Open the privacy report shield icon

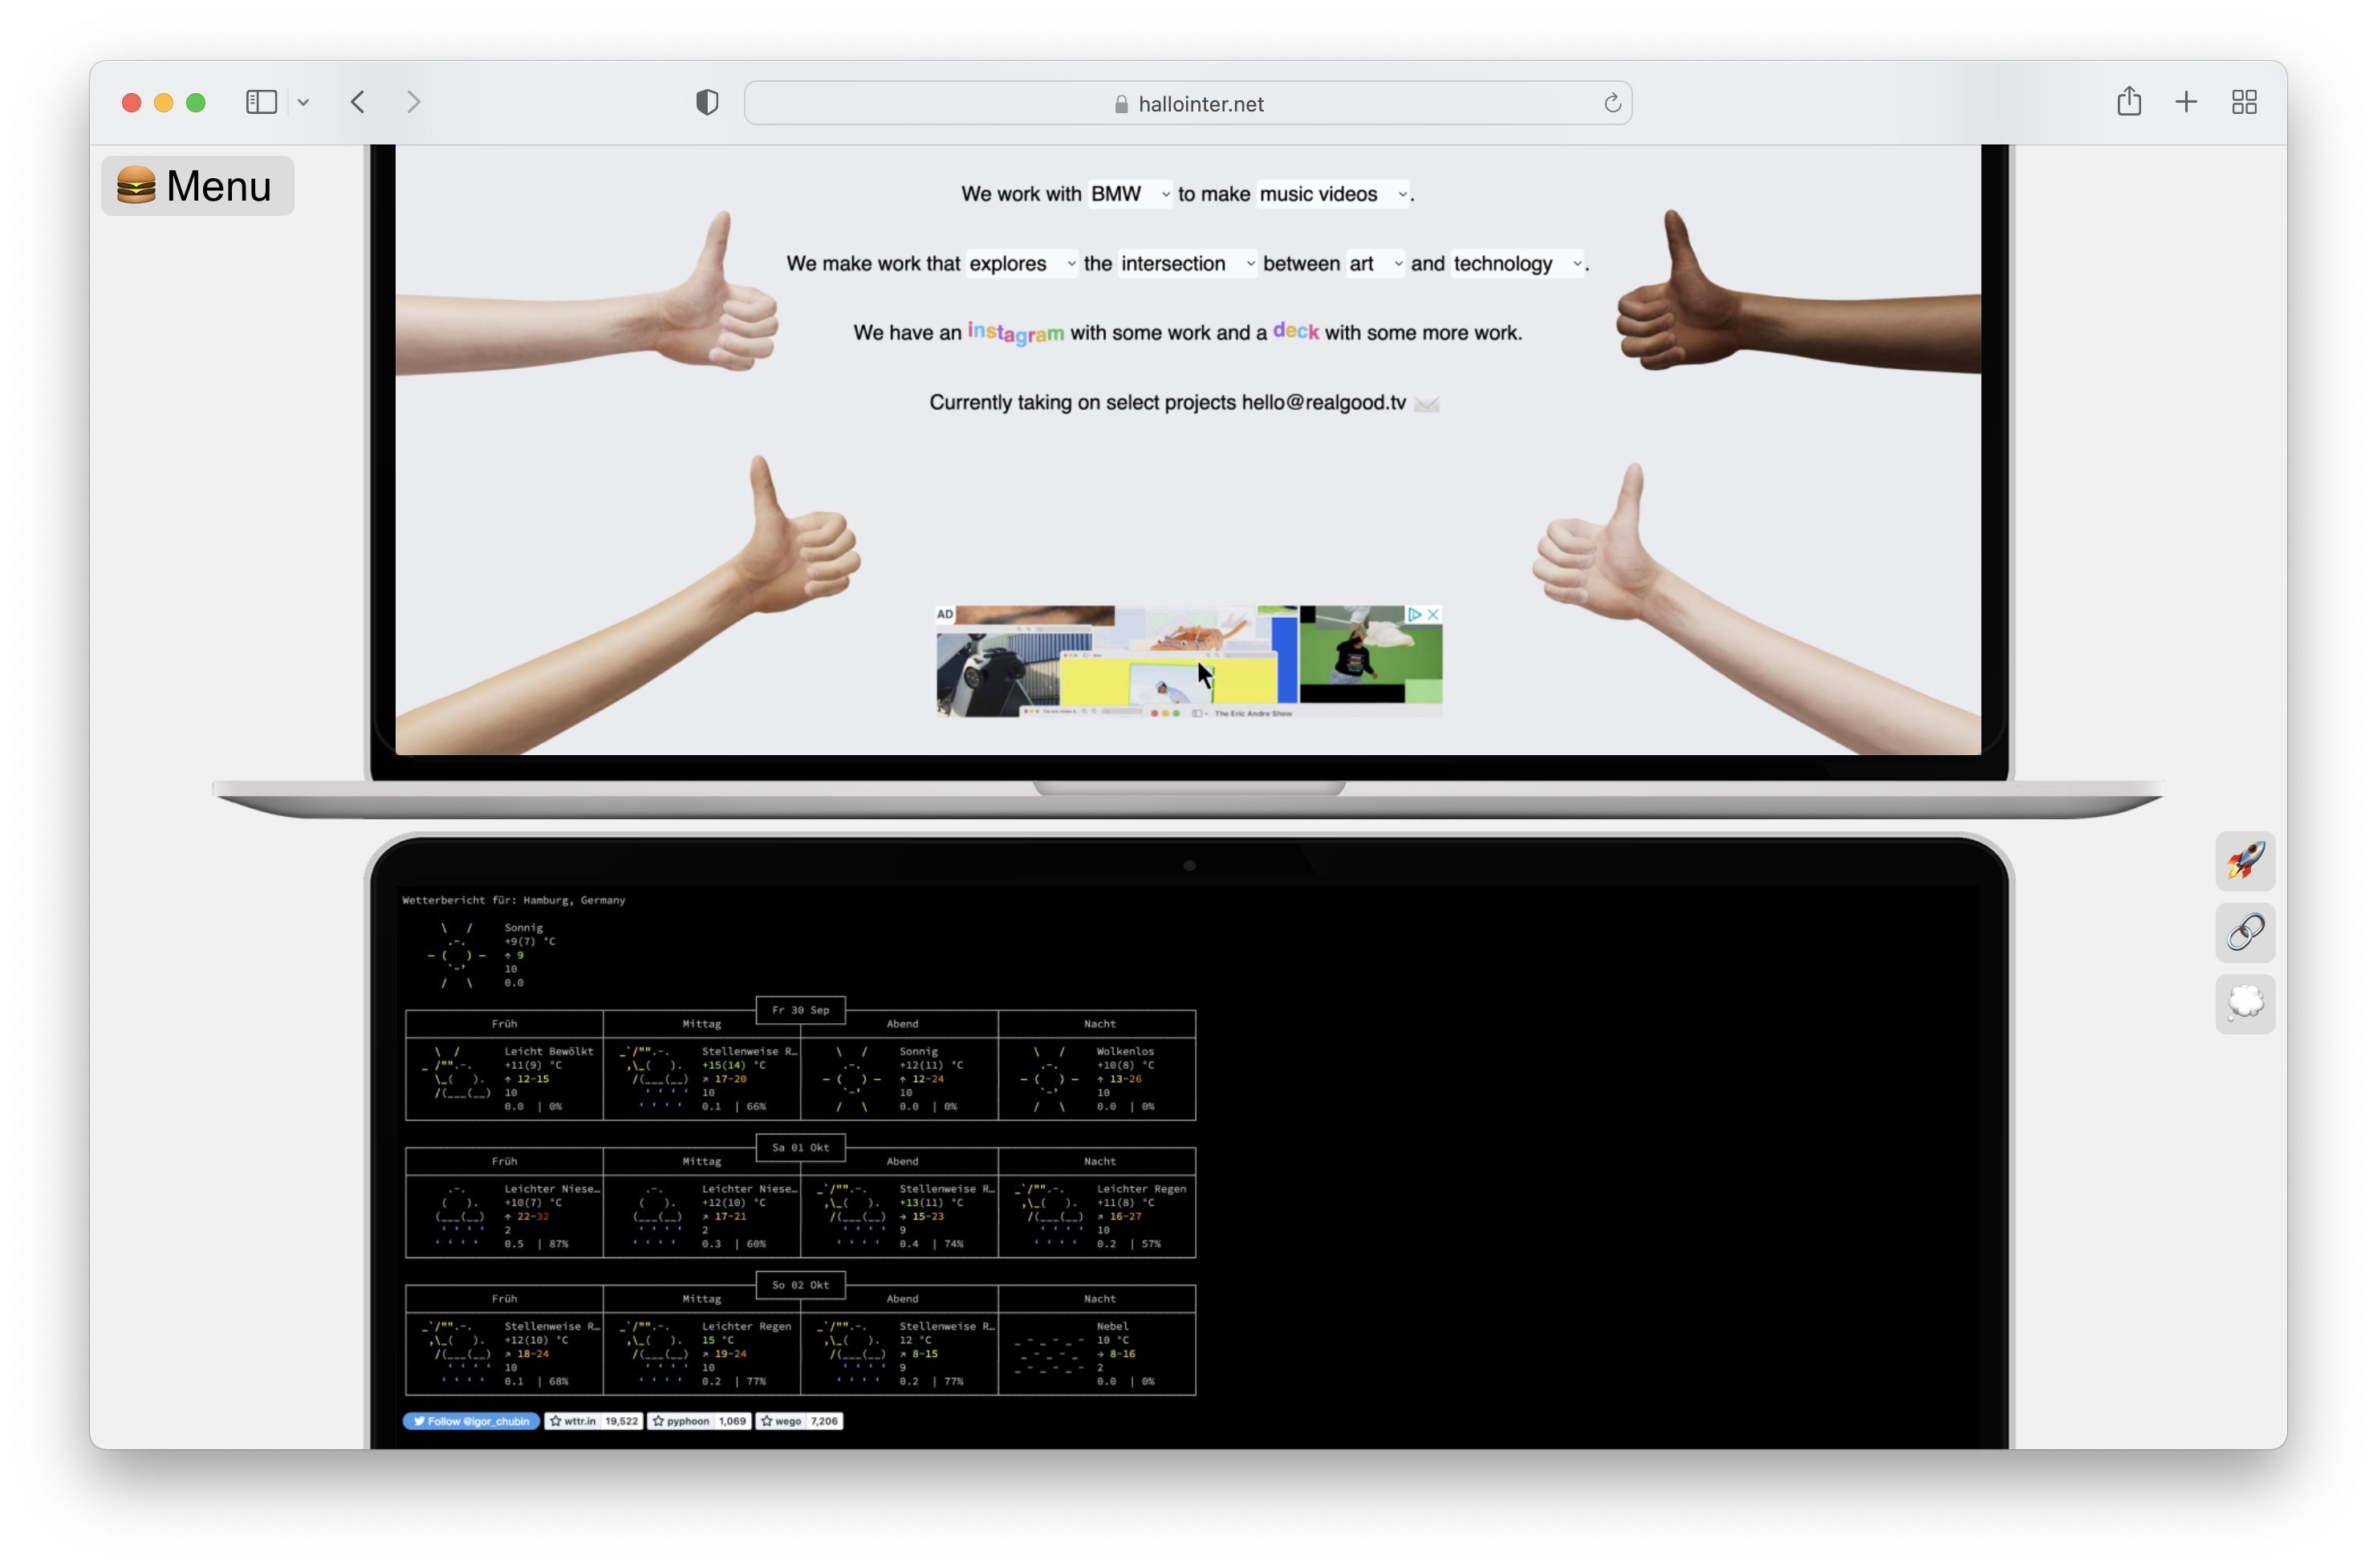point(707,102)
